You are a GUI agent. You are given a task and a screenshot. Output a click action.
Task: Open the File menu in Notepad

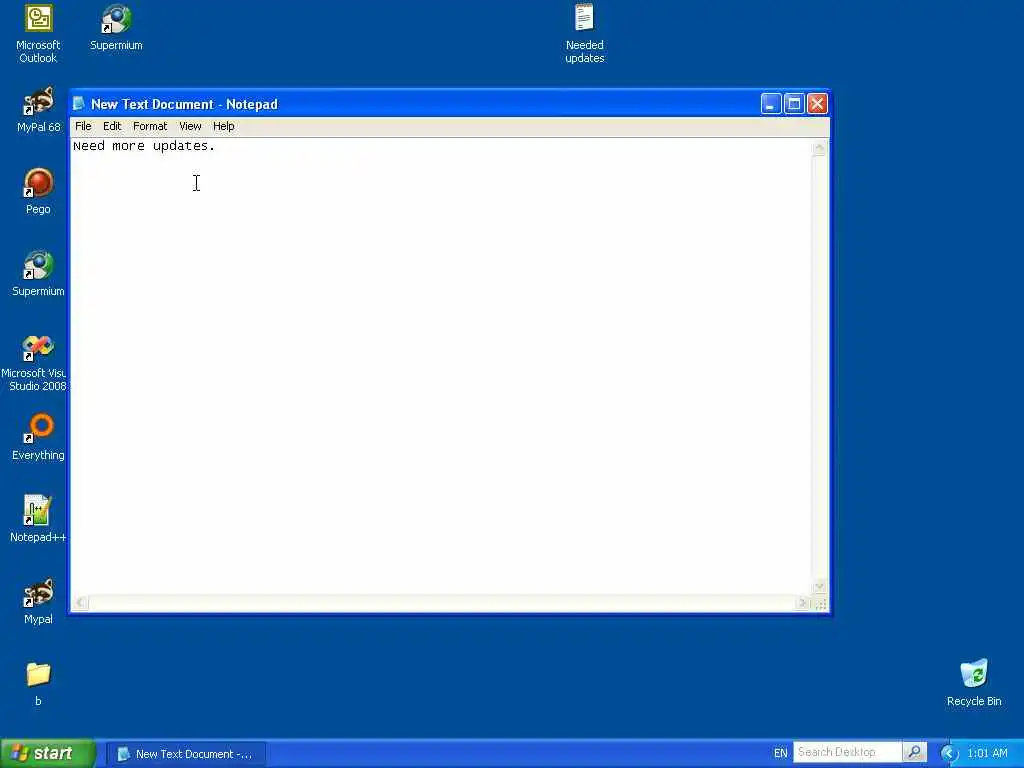click(83, 126)
